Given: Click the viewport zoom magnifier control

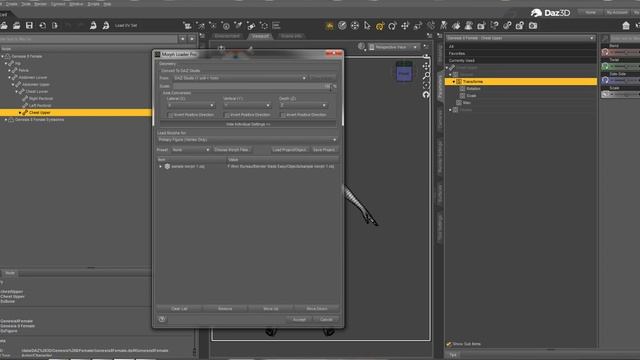Looking at the screenshot, I should (426, 76).
